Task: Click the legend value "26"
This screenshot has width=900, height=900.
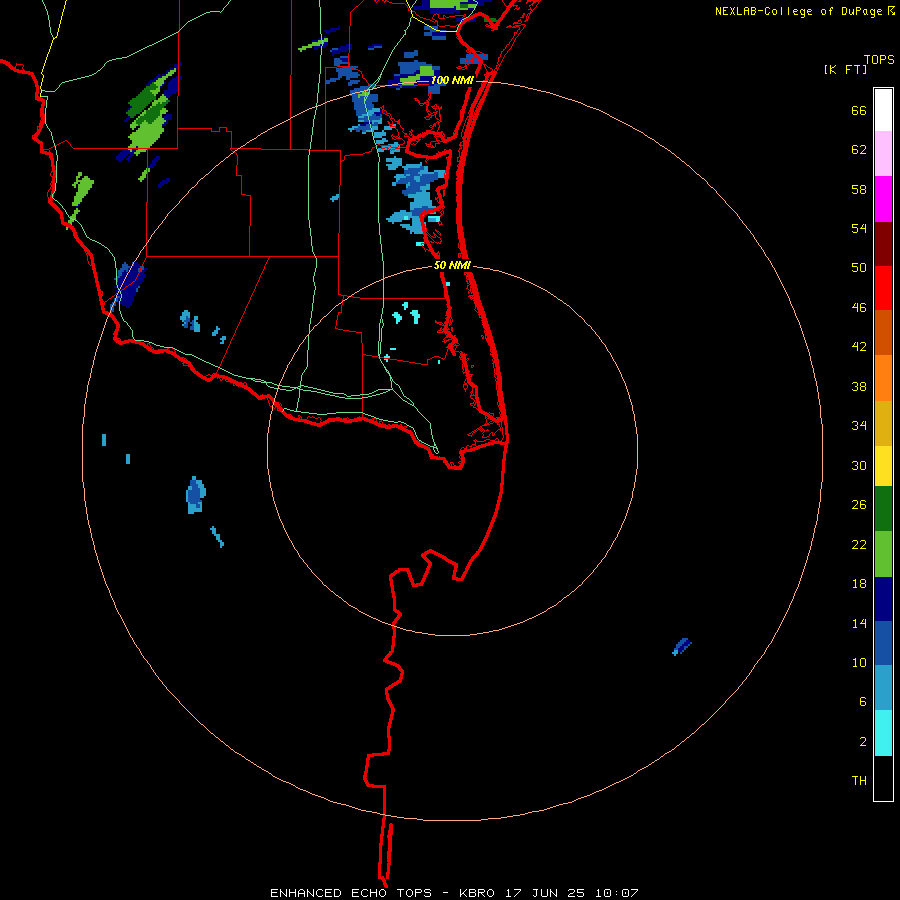Action: tap(859, 505)
